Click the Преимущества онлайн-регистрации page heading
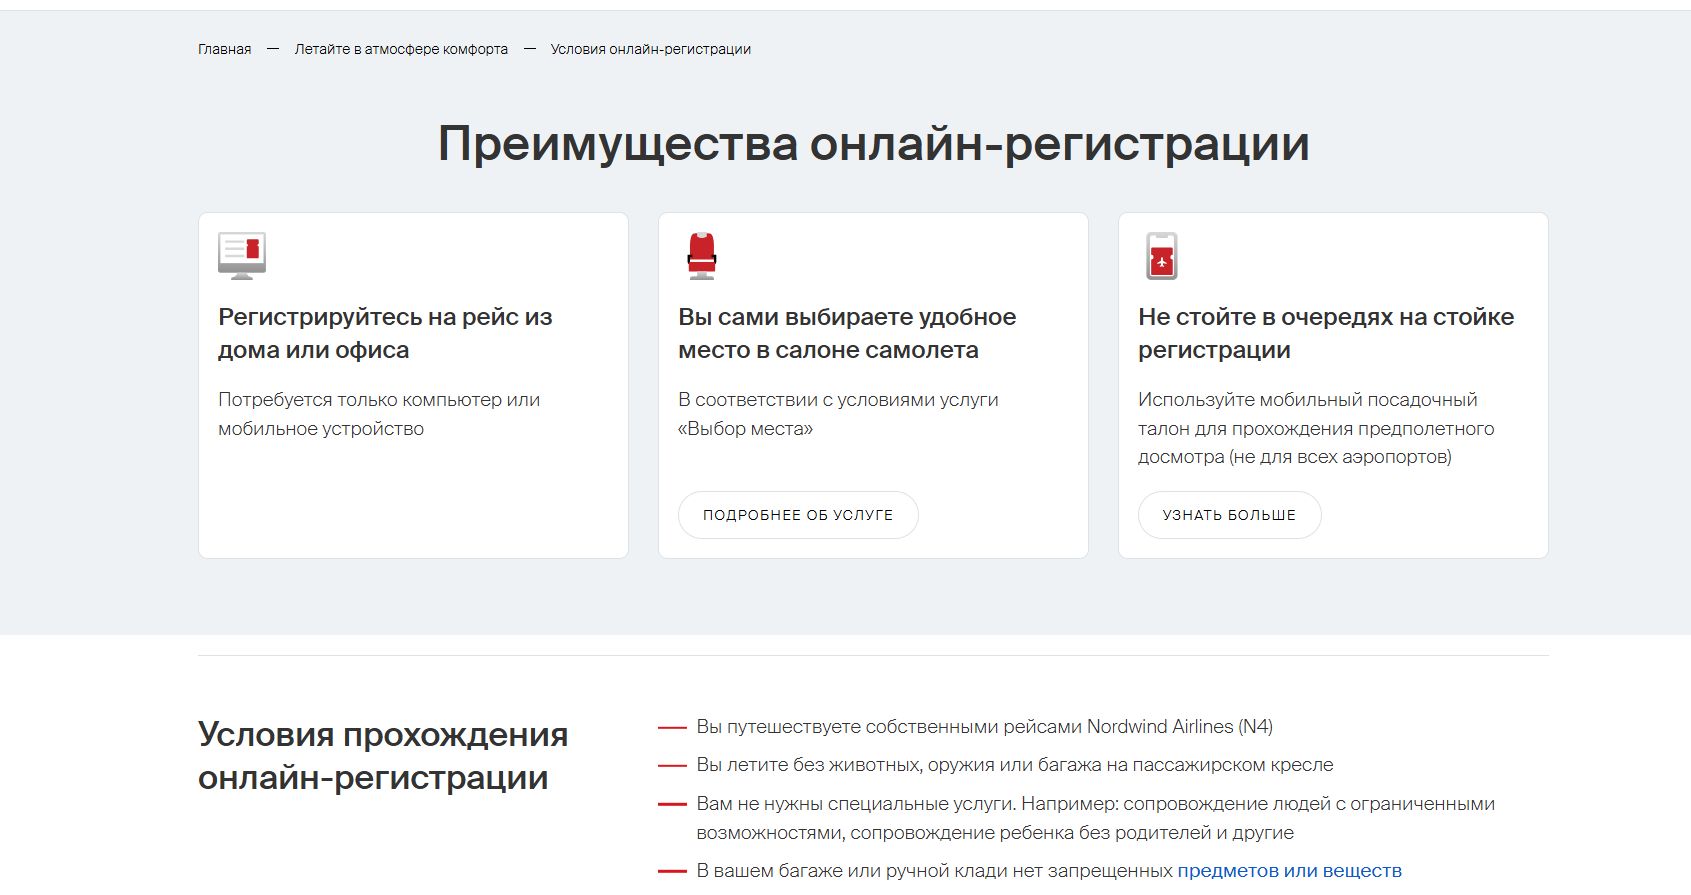This screenshot has height=895, width=1691. click(x=874, y=144)
